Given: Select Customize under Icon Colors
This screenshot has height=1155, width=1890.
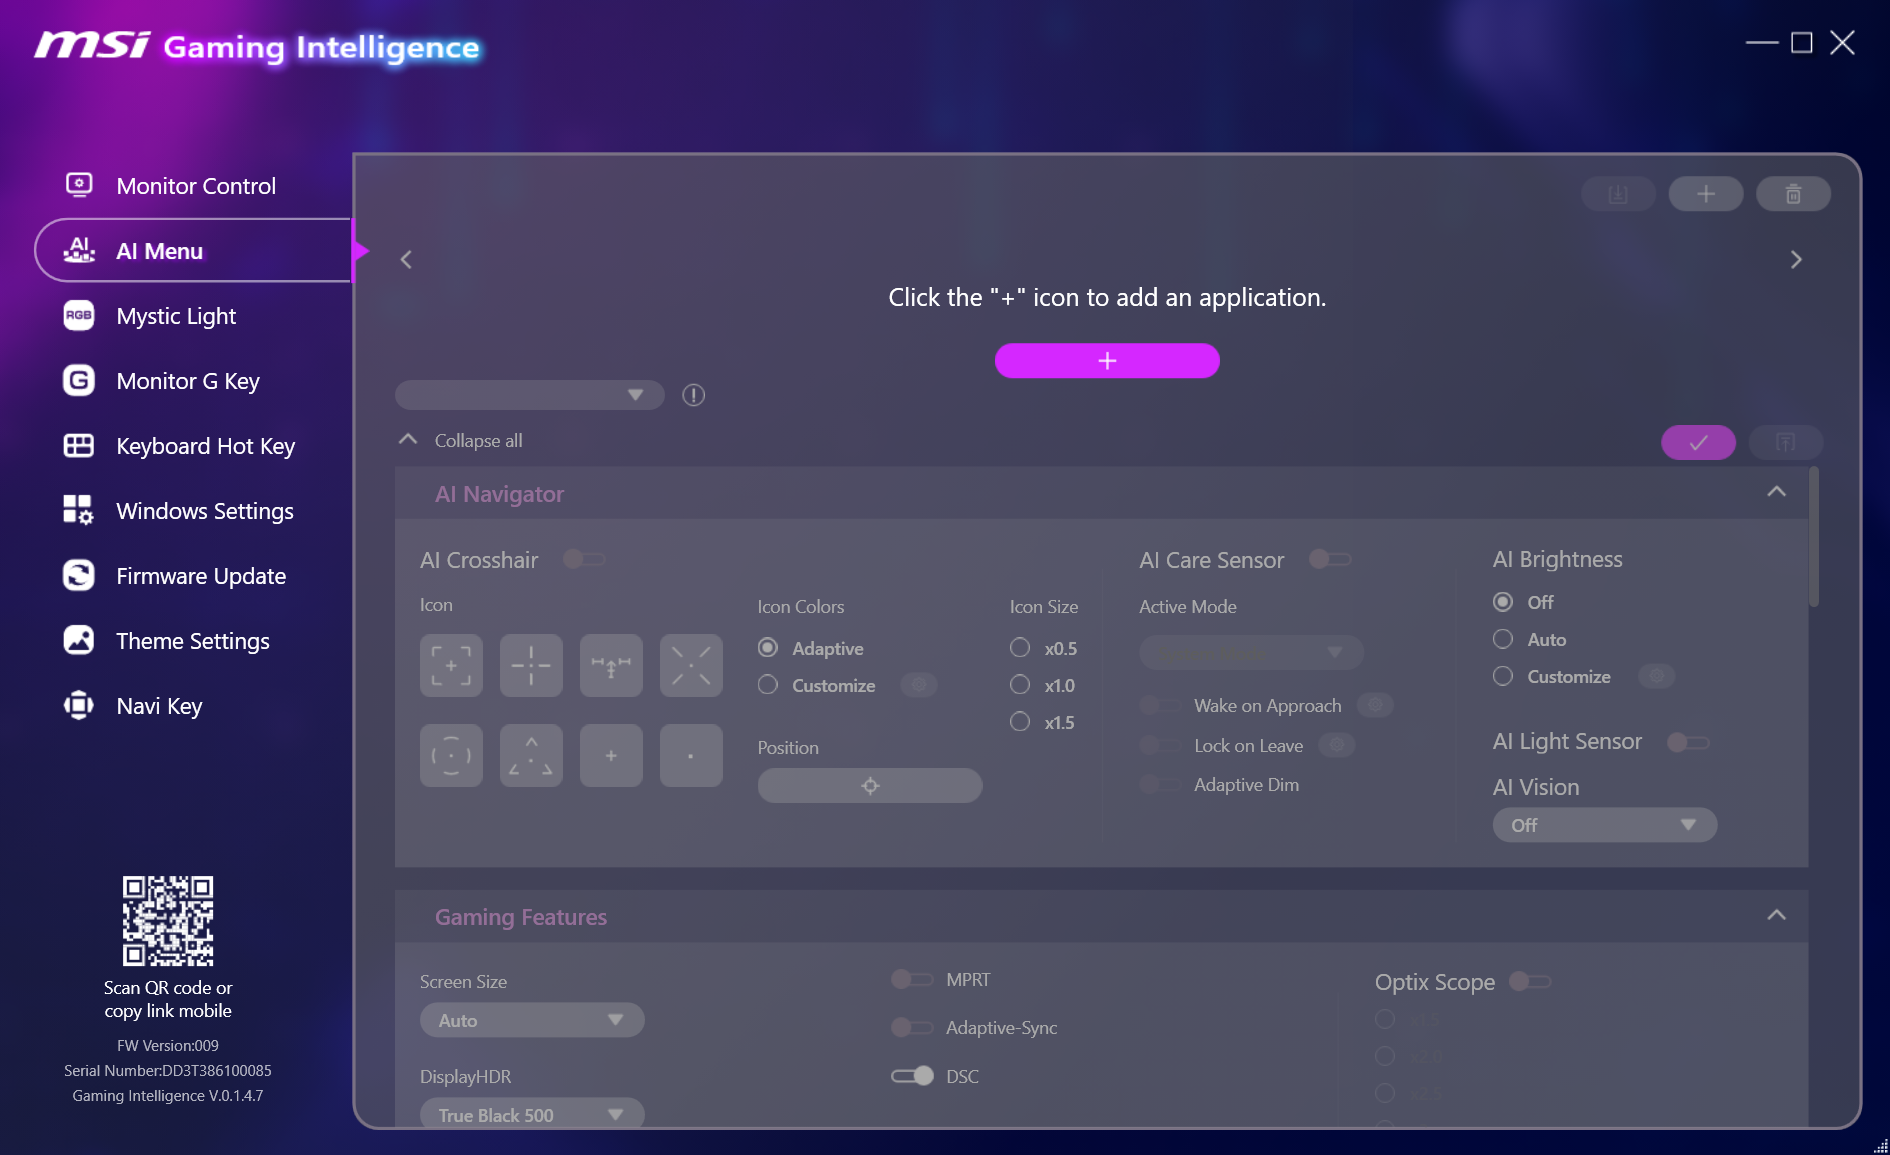Looking at the screenshot, I should pyautogui.click(x=768, y=685).
